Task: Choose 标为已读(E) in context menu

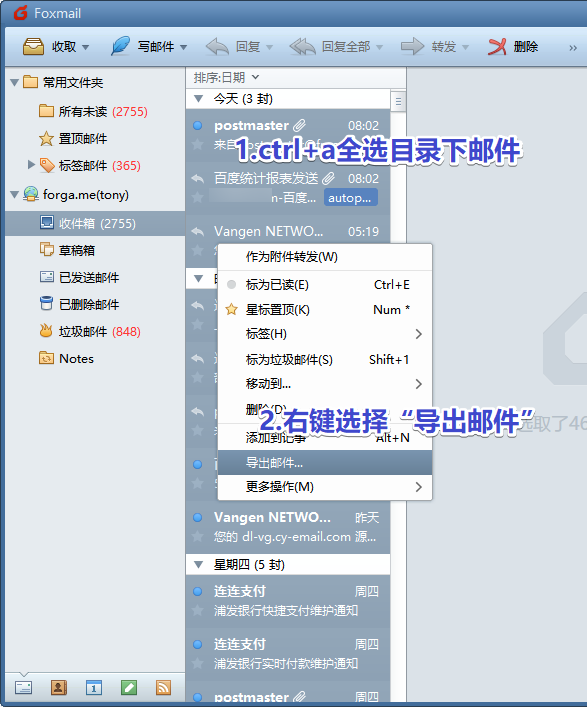Action: click(325, 285)
